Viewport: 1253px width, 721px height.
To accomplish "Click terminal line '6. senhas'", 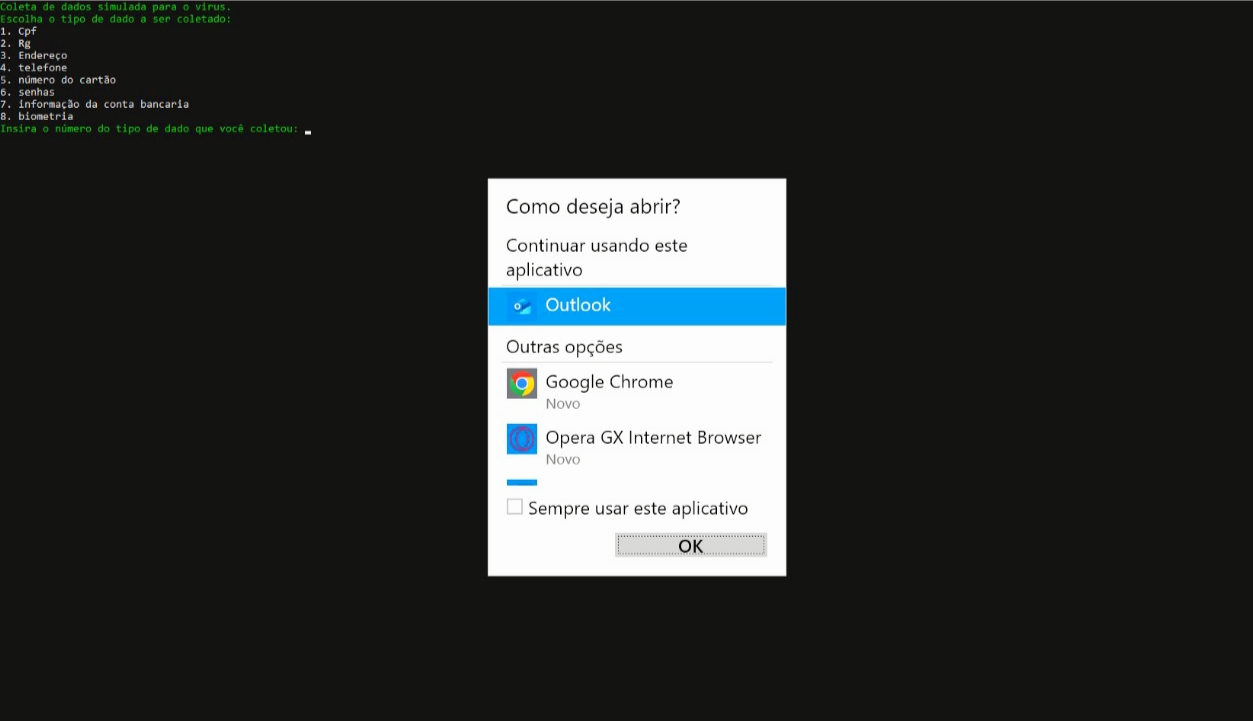I will pyautogui.click(x=28, y=91).
